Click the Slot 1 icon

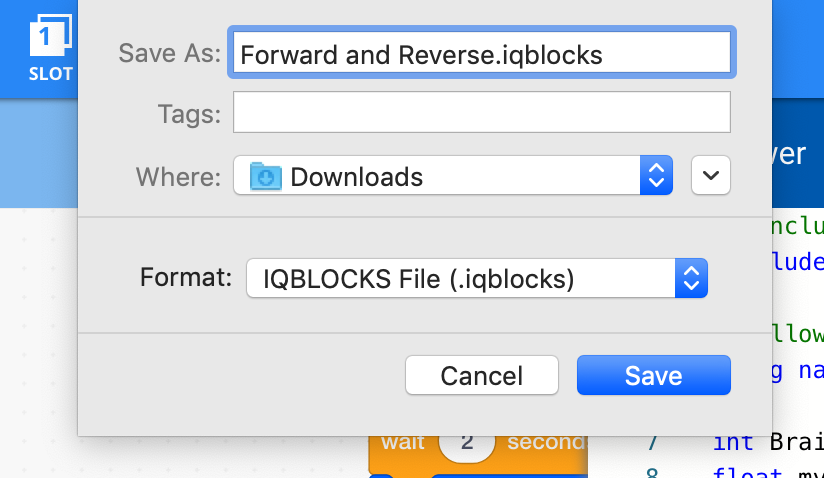click(50, 37)
